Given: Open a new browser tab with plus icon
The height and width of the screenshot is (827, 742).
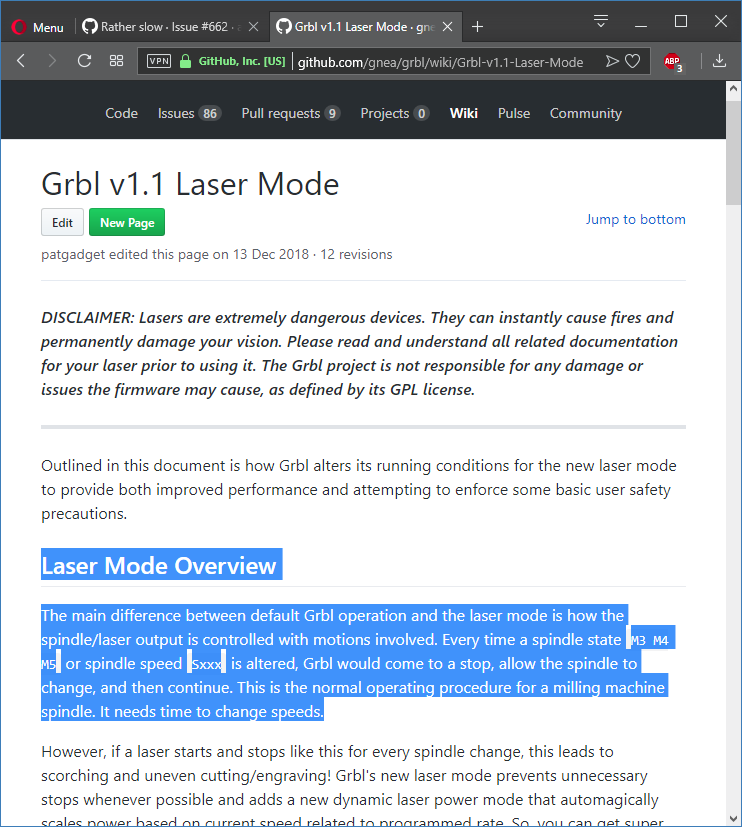Looking at the screenshot, I should pos(477,27).
